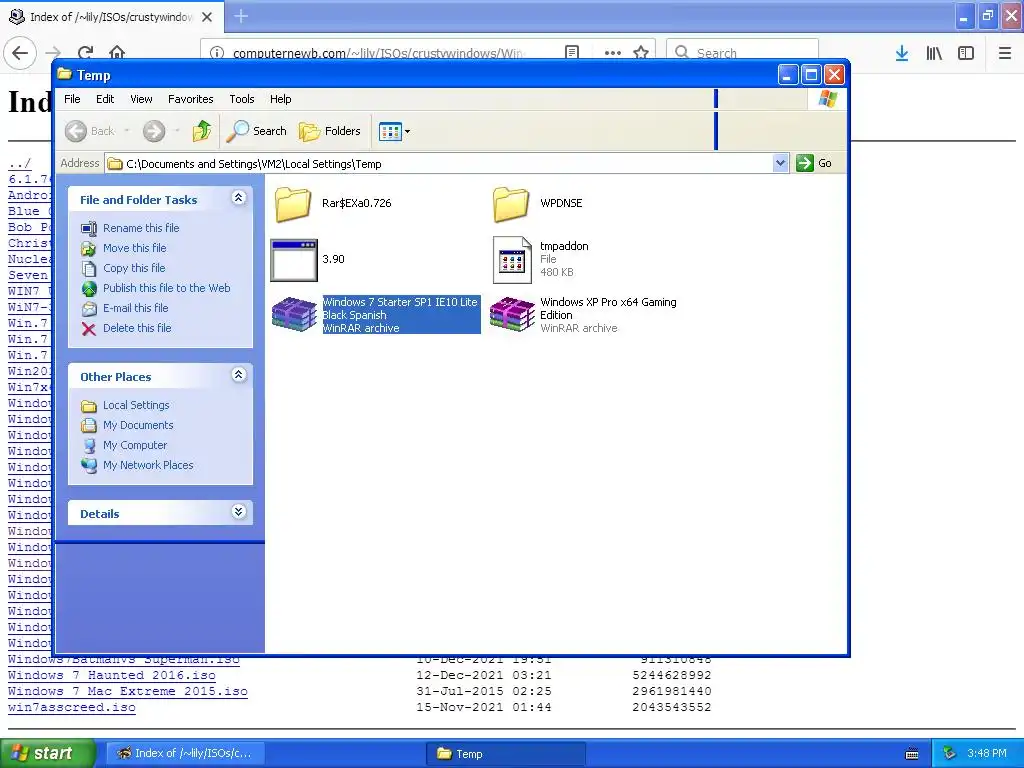Select the 3.90 application icon
This screenshot has height=768, width=1024.
click(294, 260)
